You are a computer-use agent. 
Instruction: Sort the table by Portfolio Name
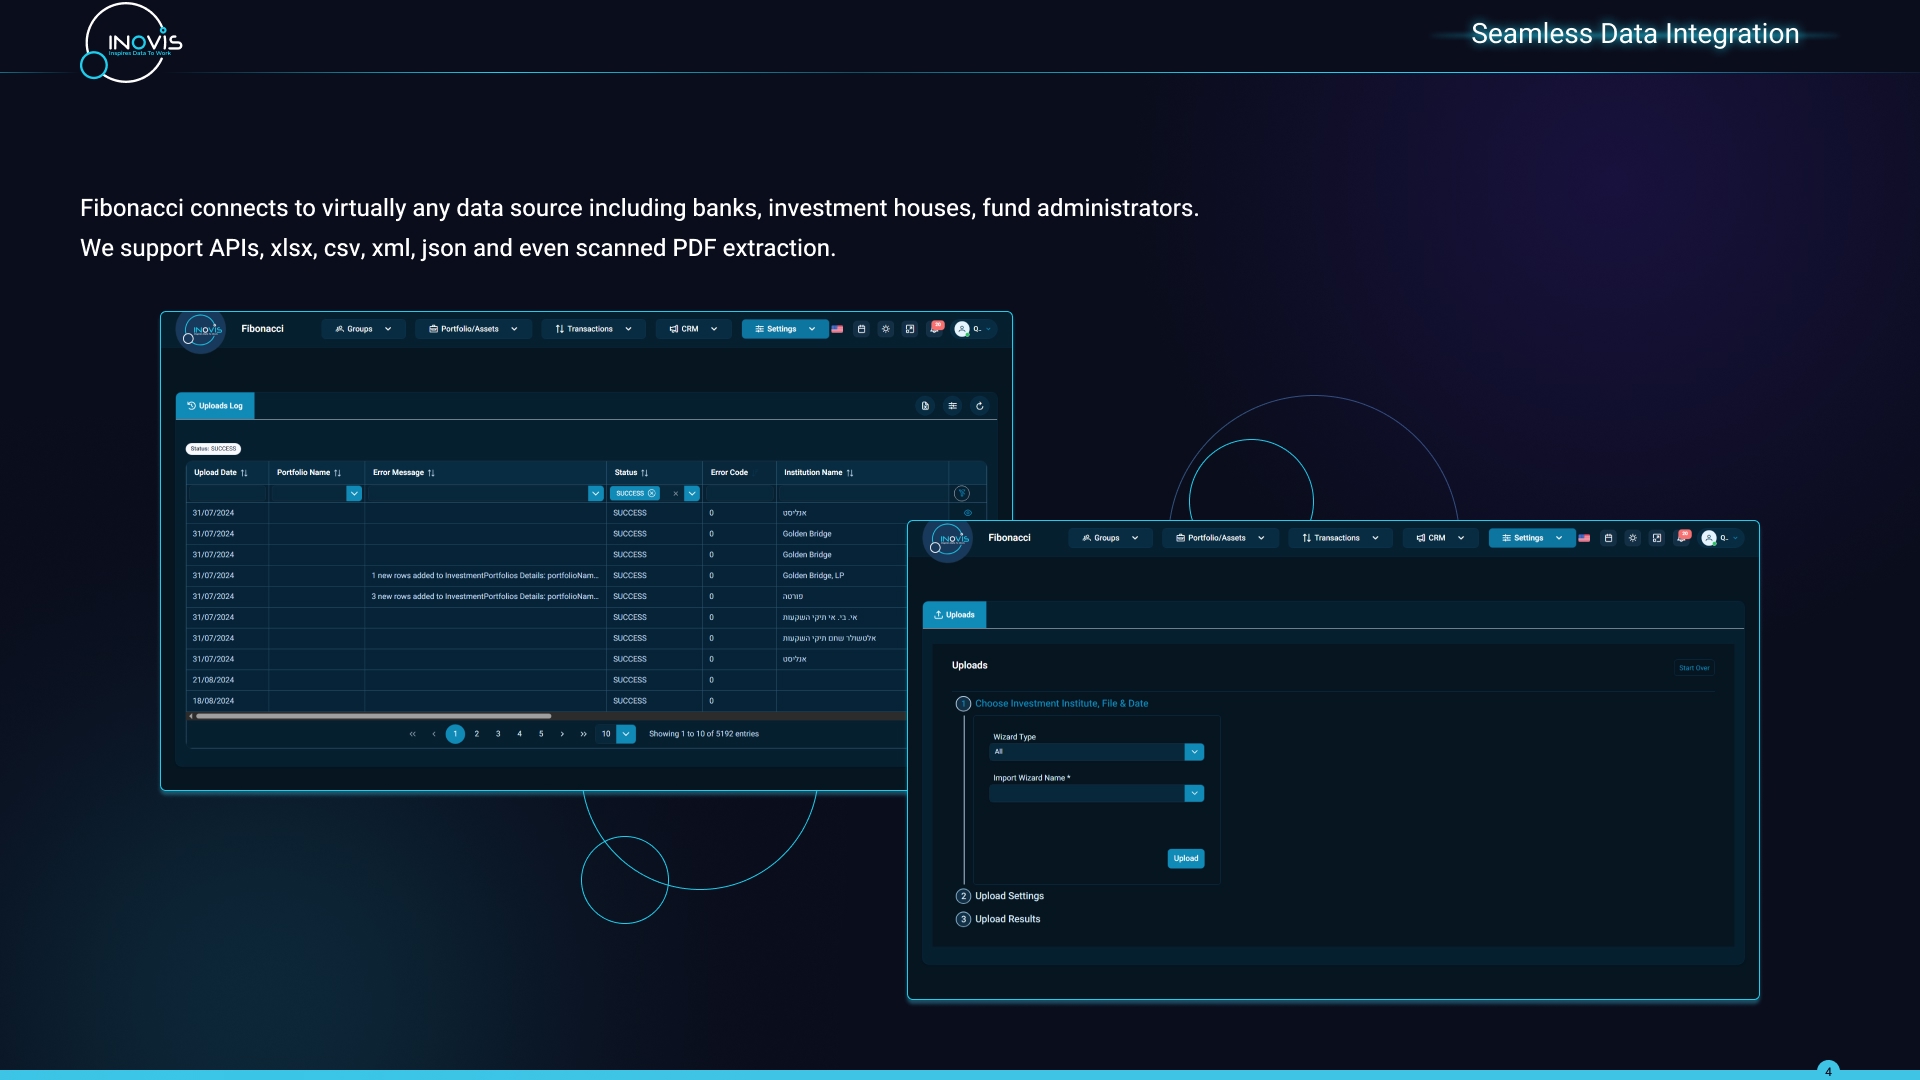(x=338, y=473)
